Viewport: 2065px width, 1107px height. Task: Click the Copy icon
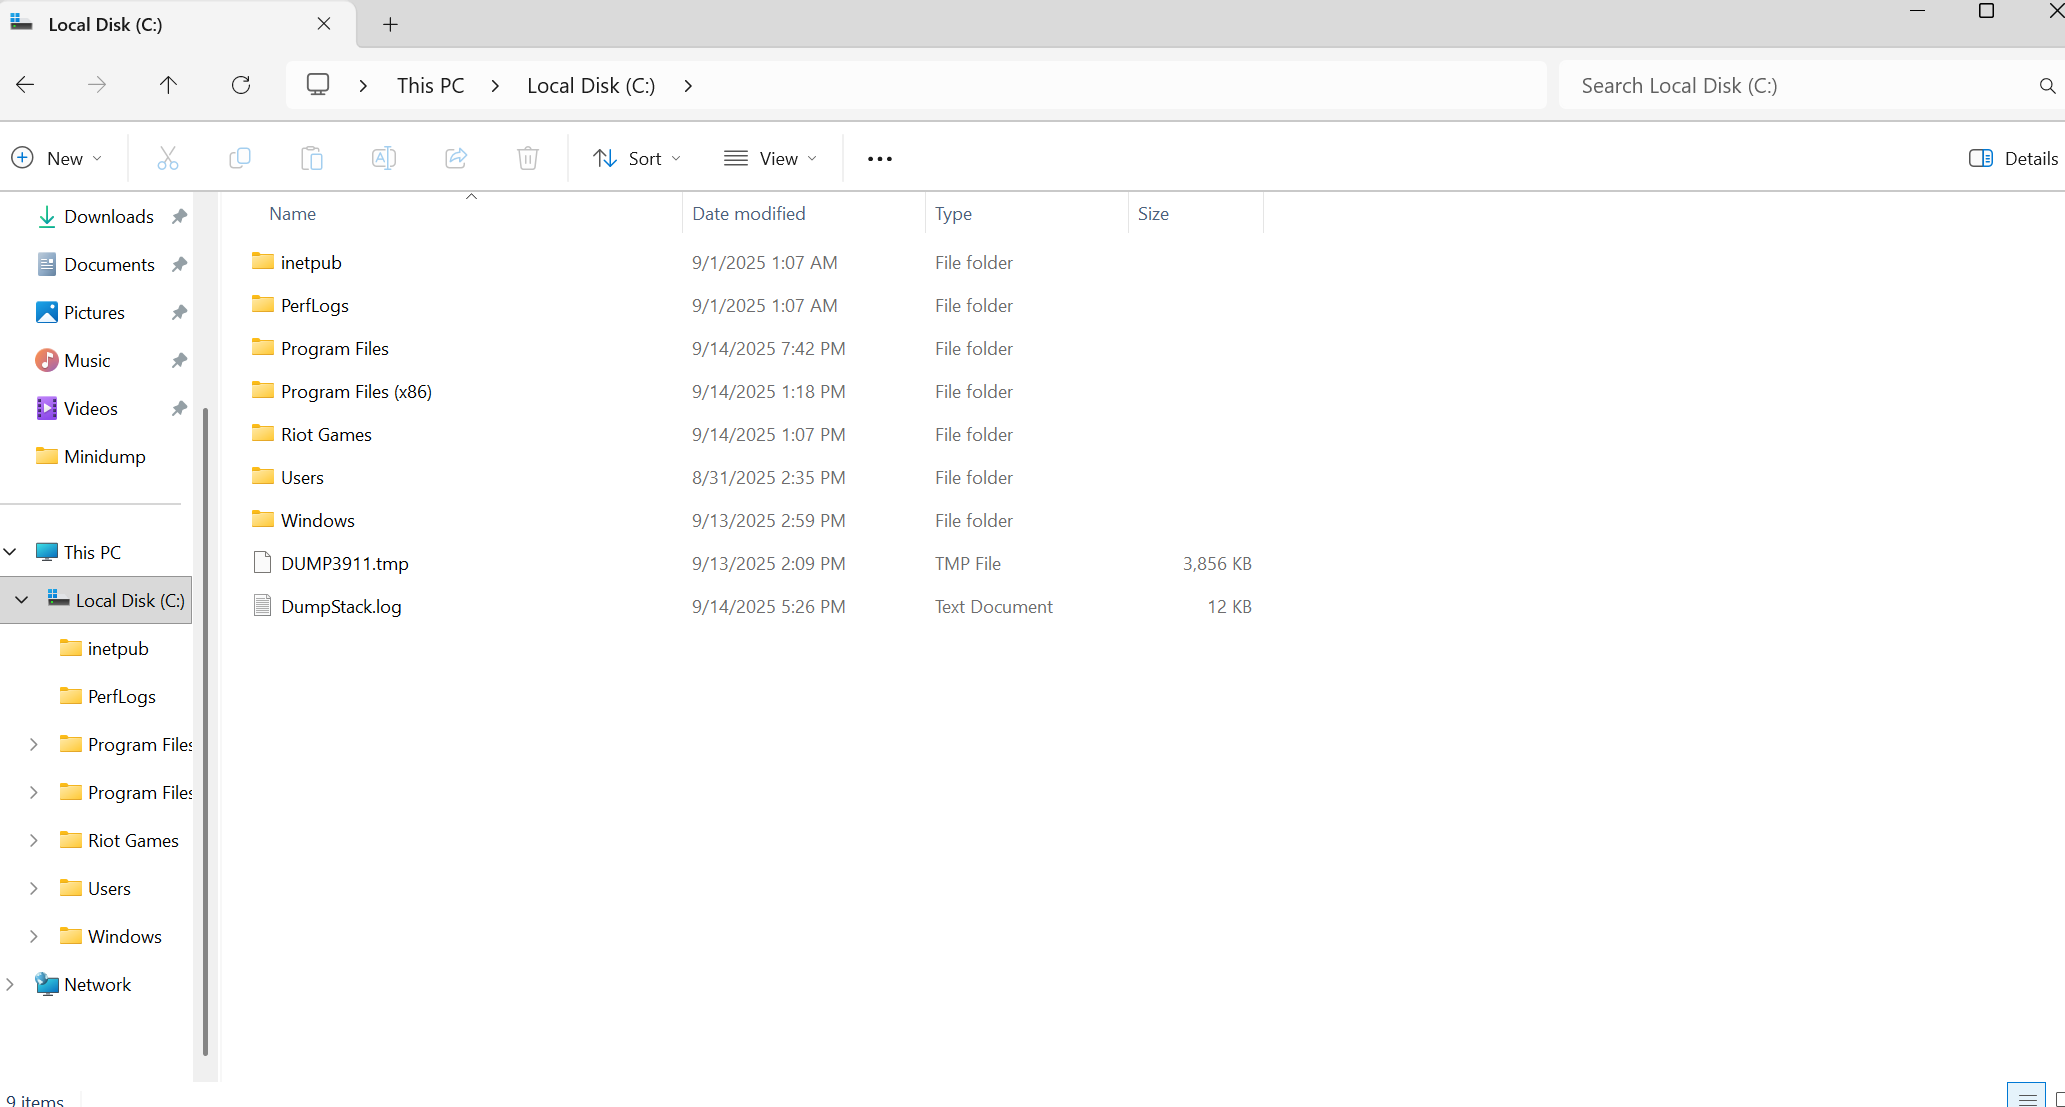coord(239,158)
